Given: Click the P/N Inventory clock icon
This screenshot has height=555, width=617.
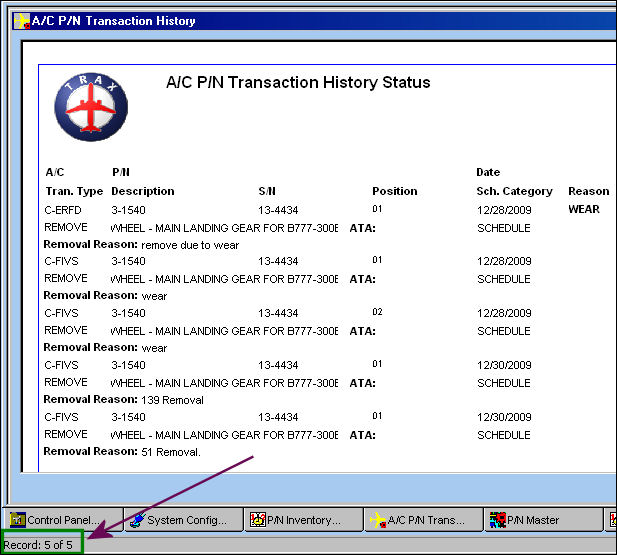Looking at the screenshot, I should [x=258, y=520].
